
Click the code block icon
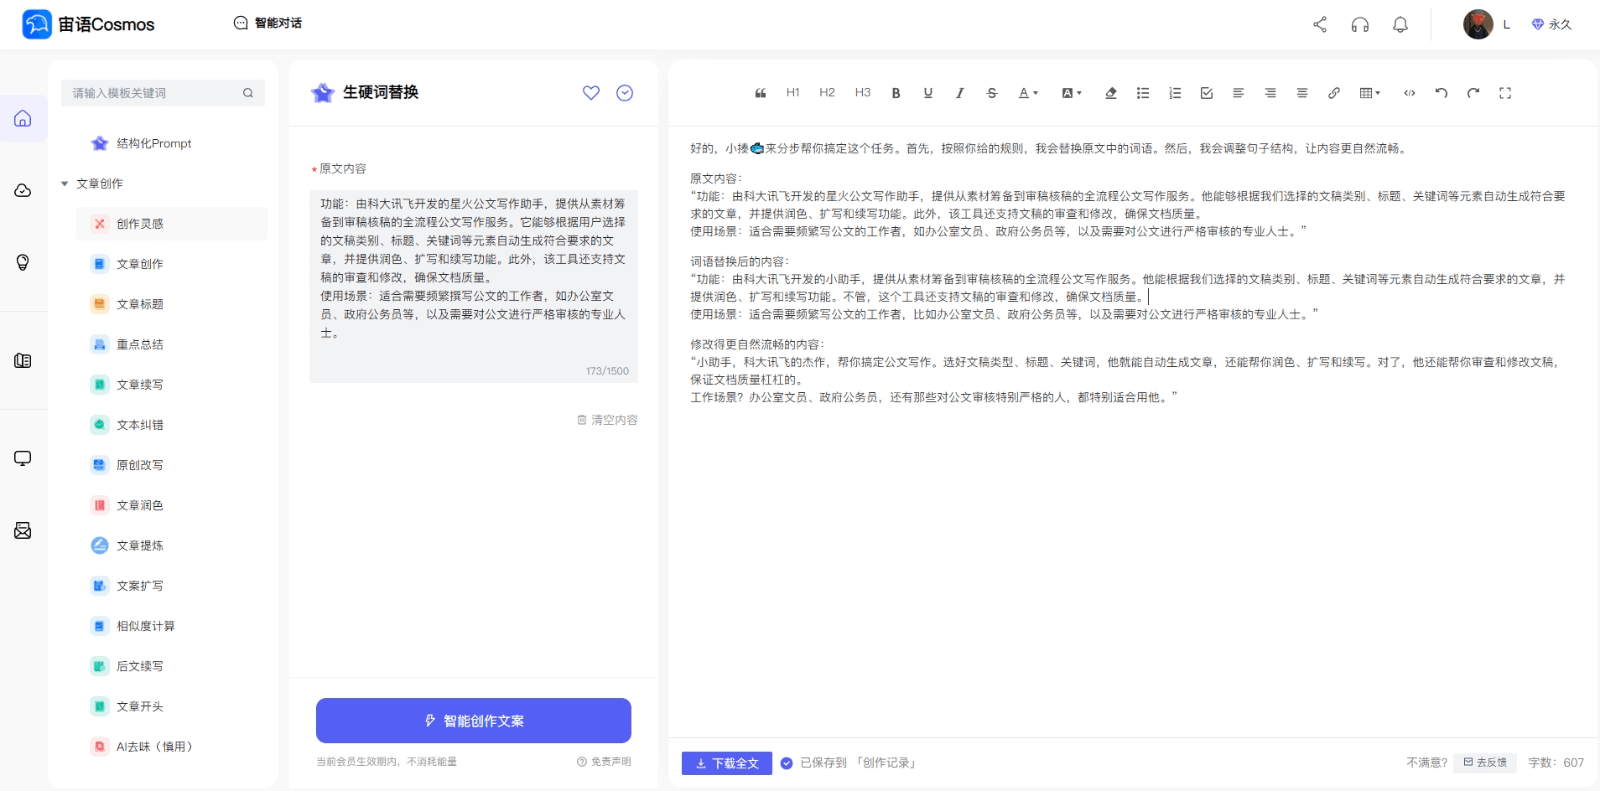pos(1409,93)
